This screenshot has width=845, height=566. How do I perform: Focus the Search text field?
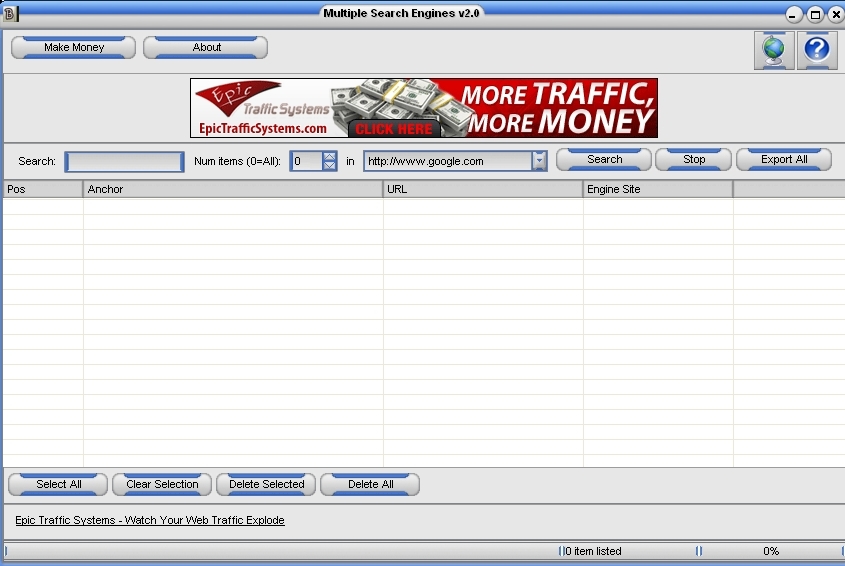(x=125, y=161)
